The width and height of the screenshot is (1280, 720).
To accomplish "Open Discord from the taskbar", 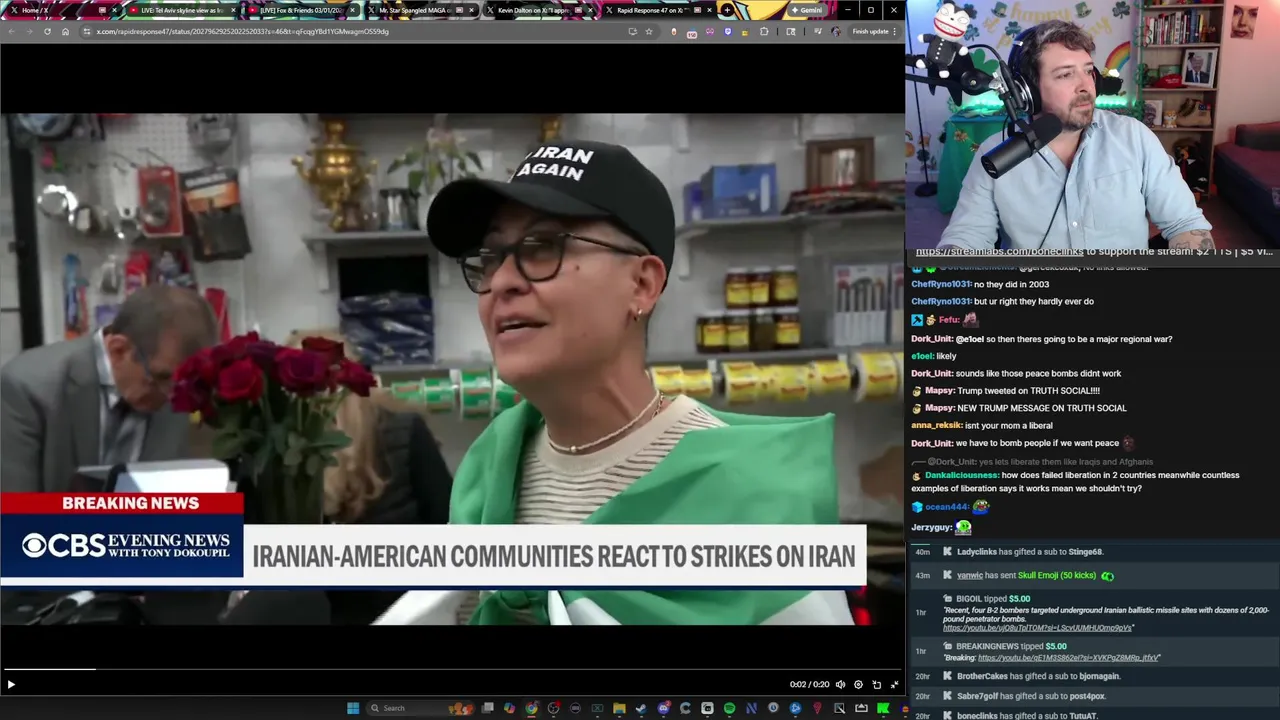I will coord(663,708).
